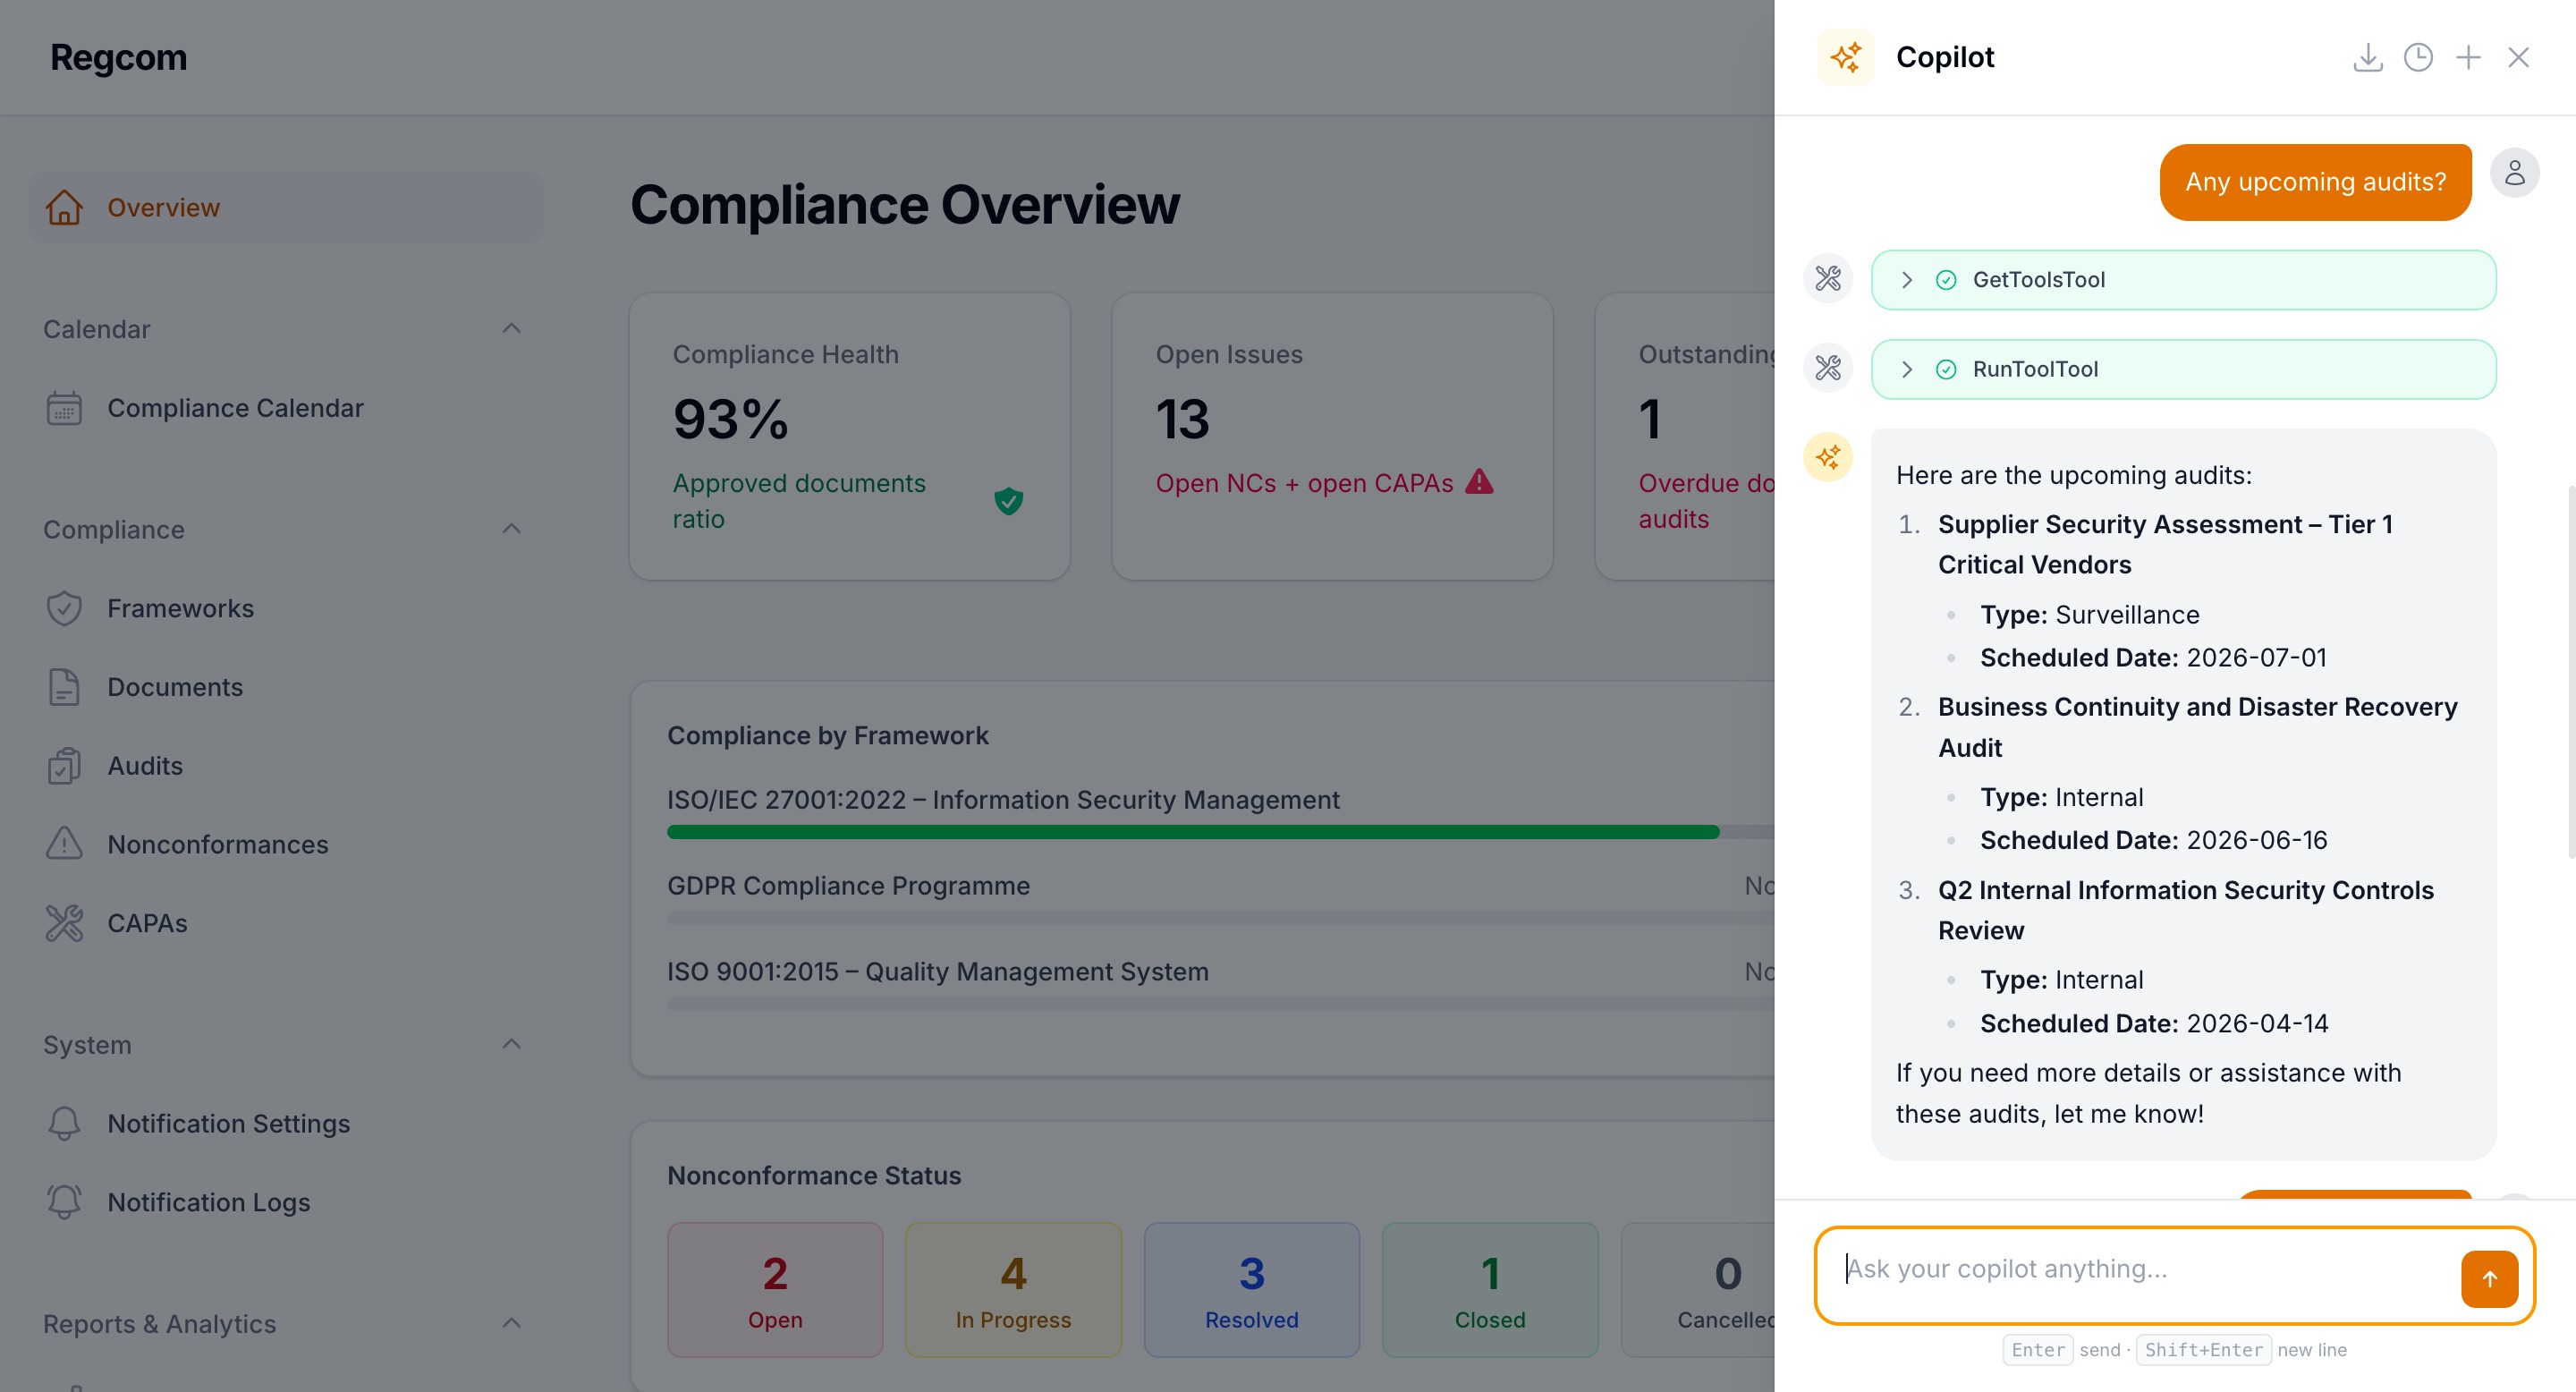Collapse the Calendar sidebar section
2576x1392 pixels.
click(x=511, y=329)
